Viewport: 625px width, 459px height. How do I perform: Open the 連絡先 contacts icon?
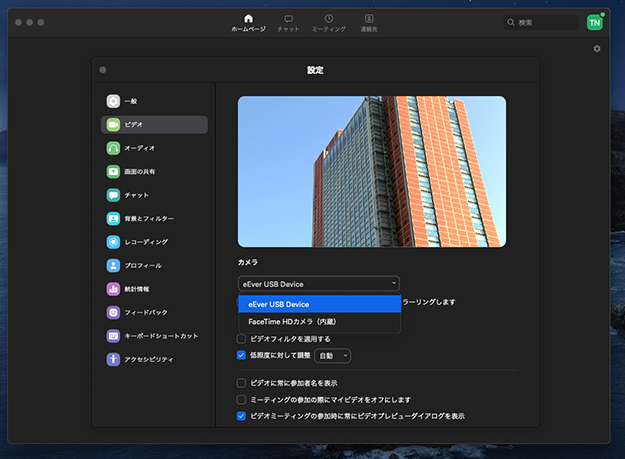click(x=369, y=19)
